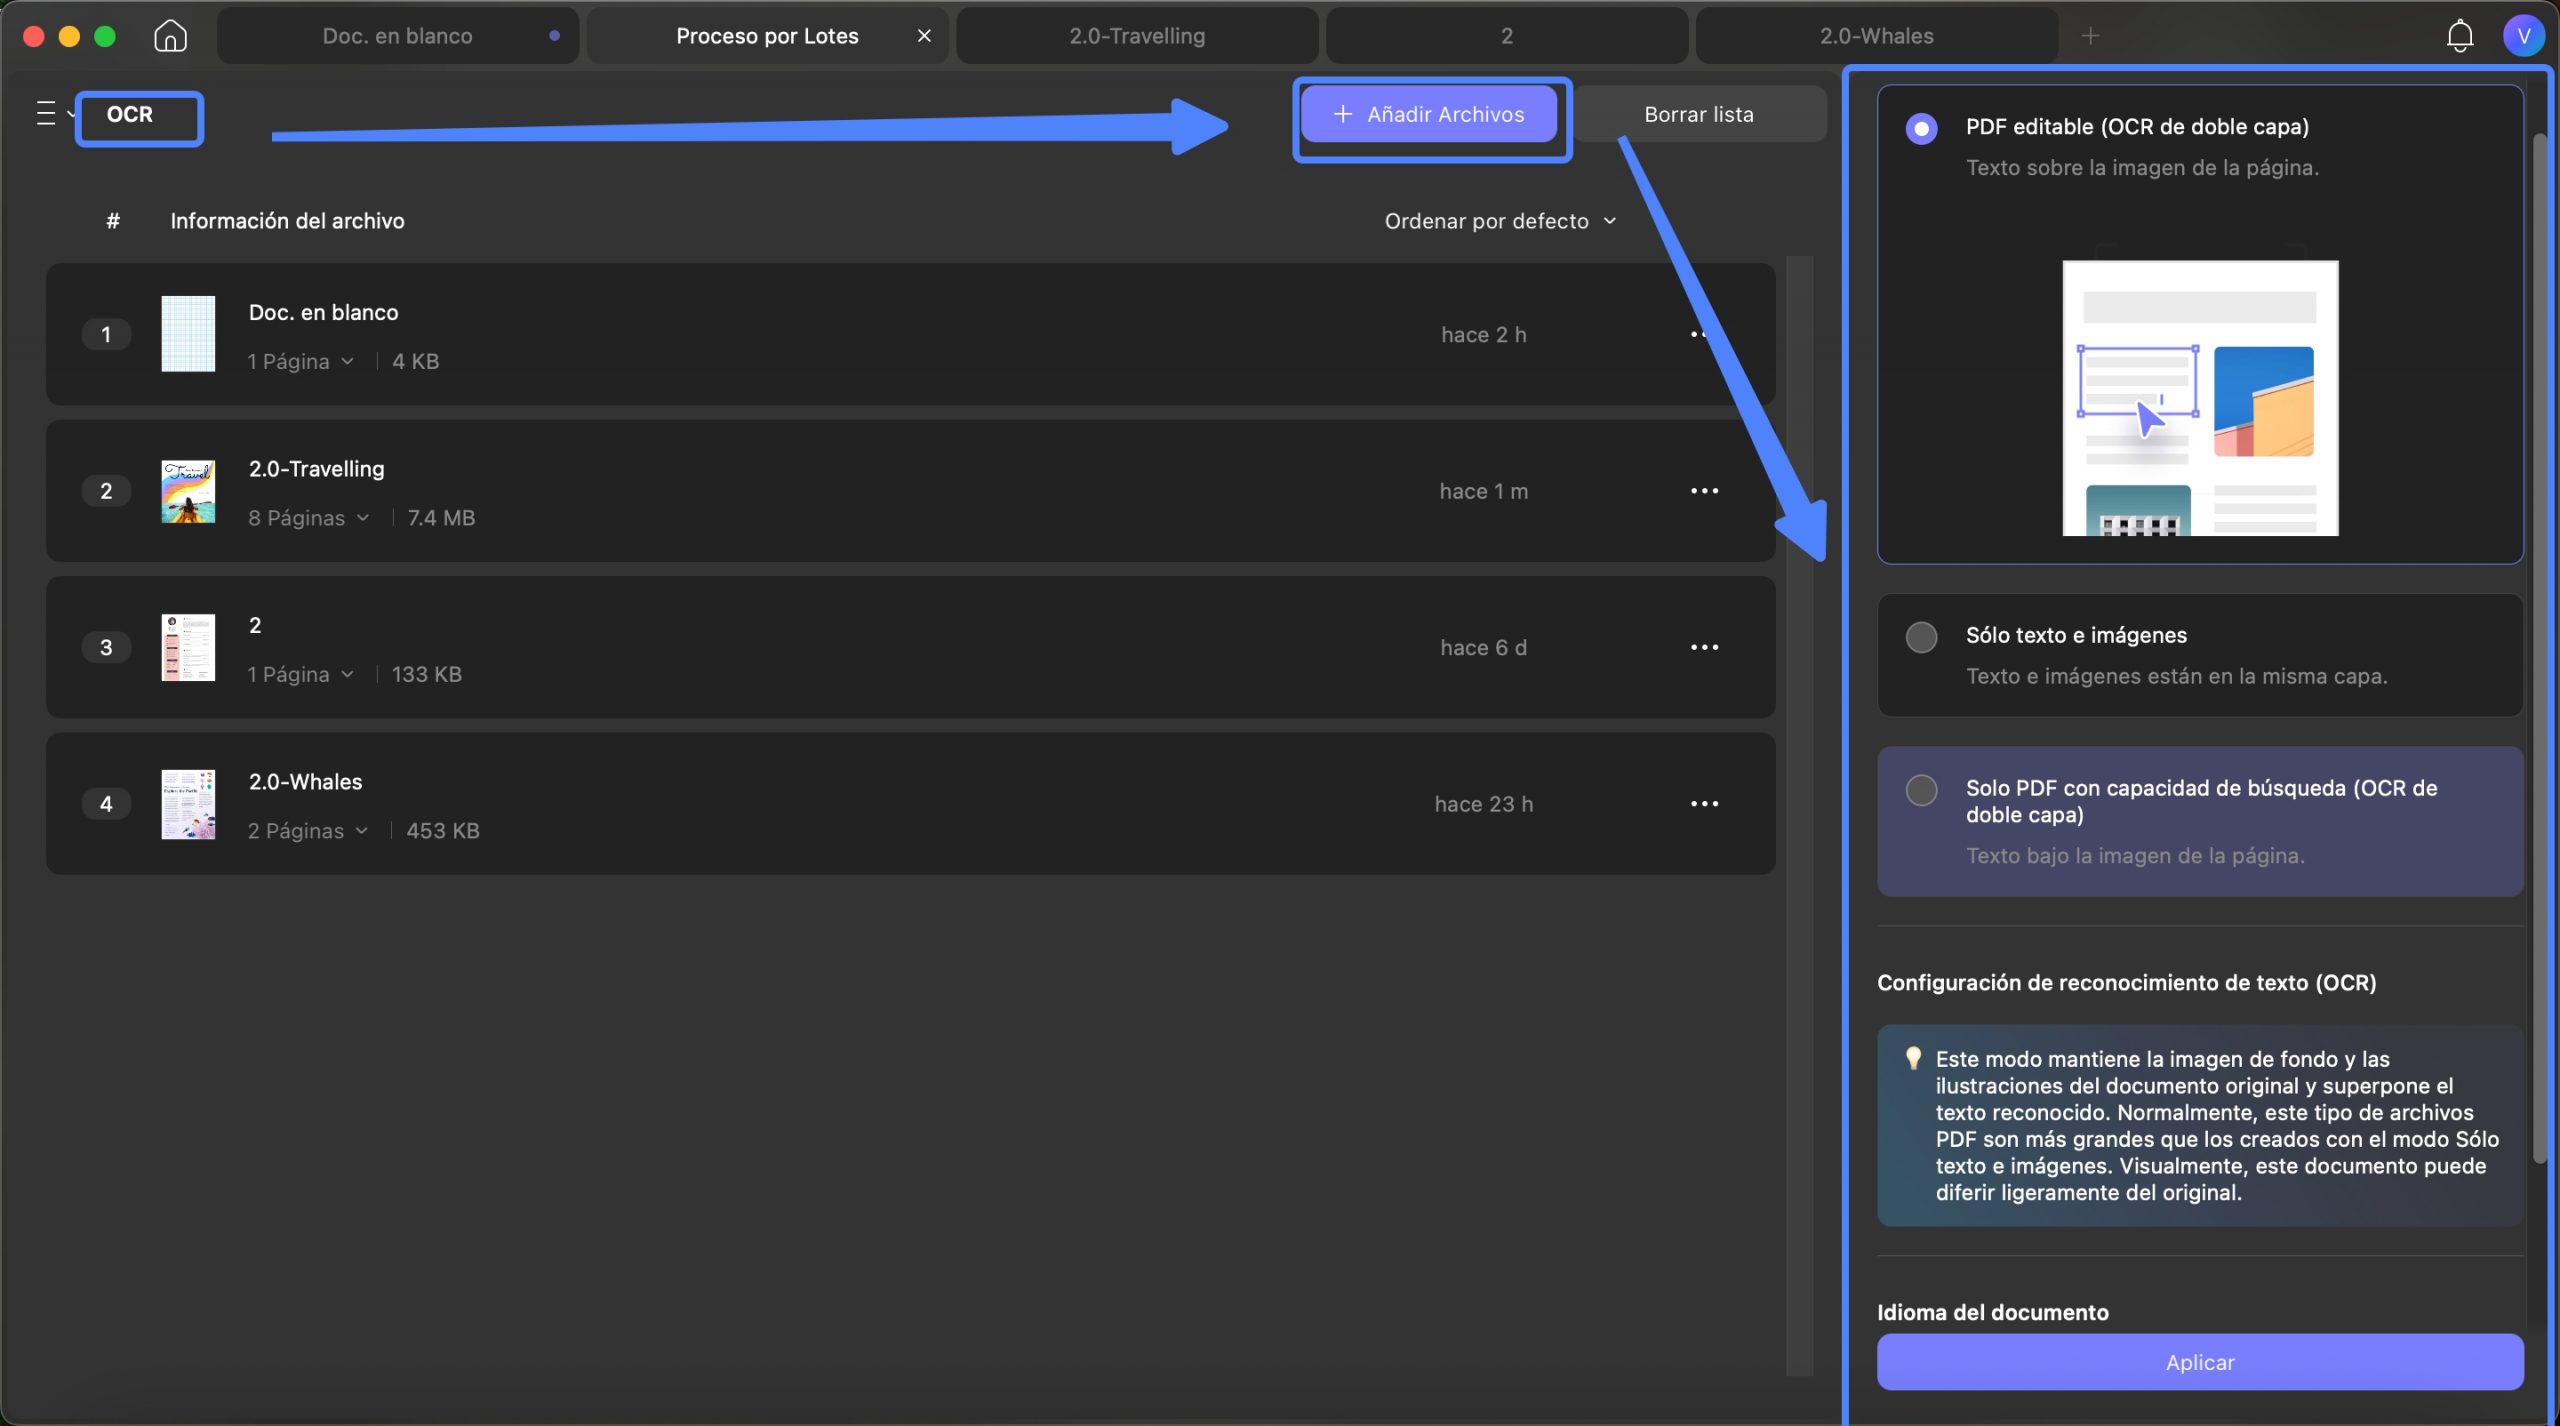The height and width of the screenshot is (1426, 2560).
Task: Switch to the 2.0-Travelling tab
Action: point(1137,36)
